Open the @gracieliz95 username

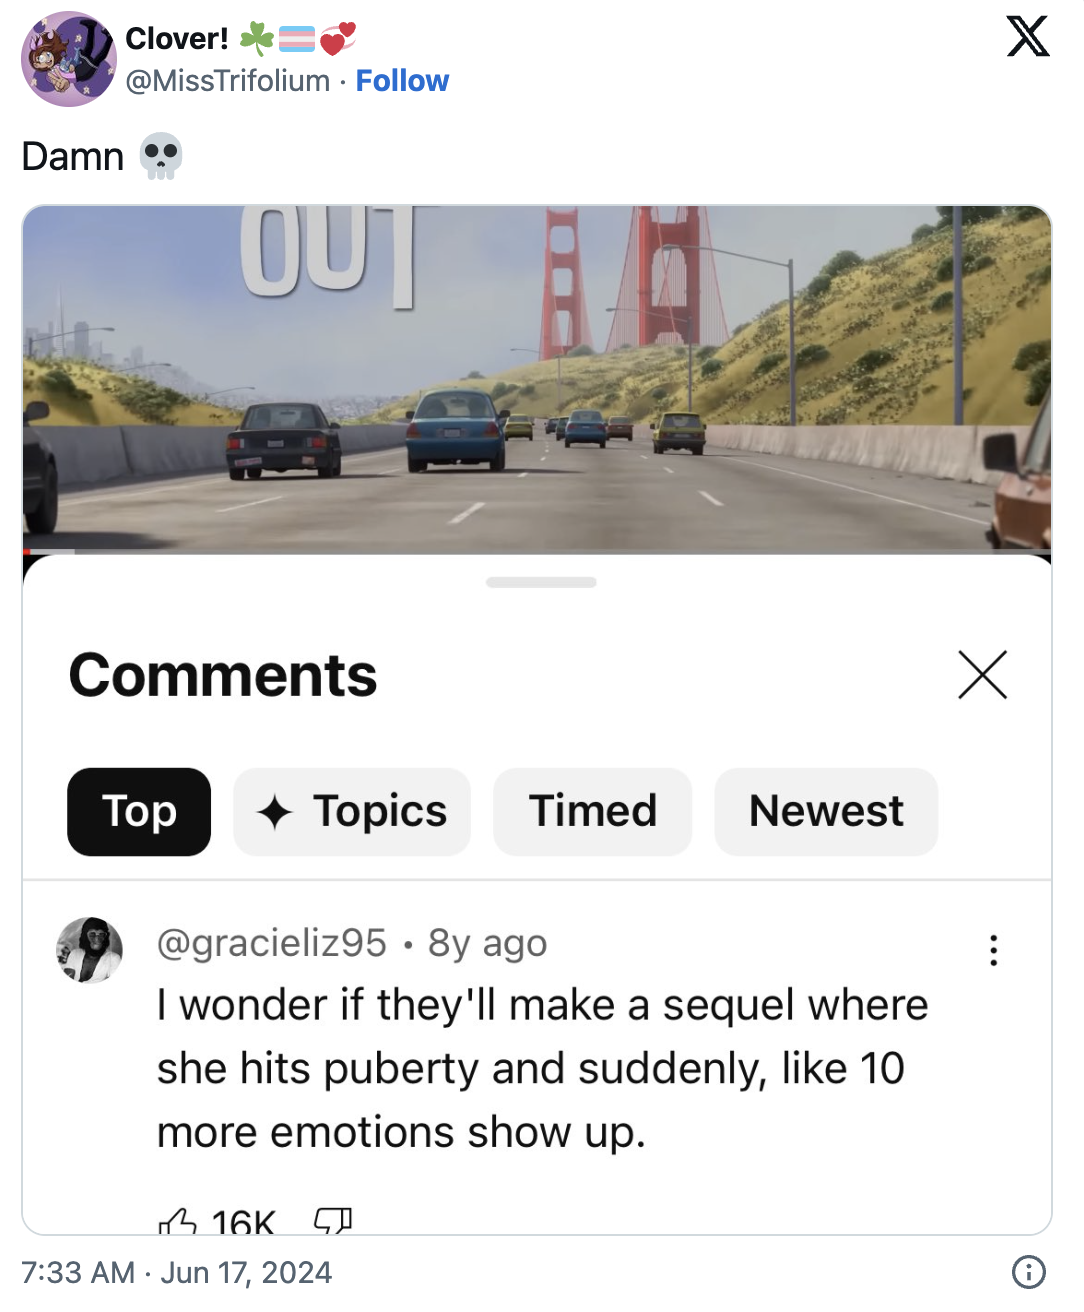(x=271, y=943)
